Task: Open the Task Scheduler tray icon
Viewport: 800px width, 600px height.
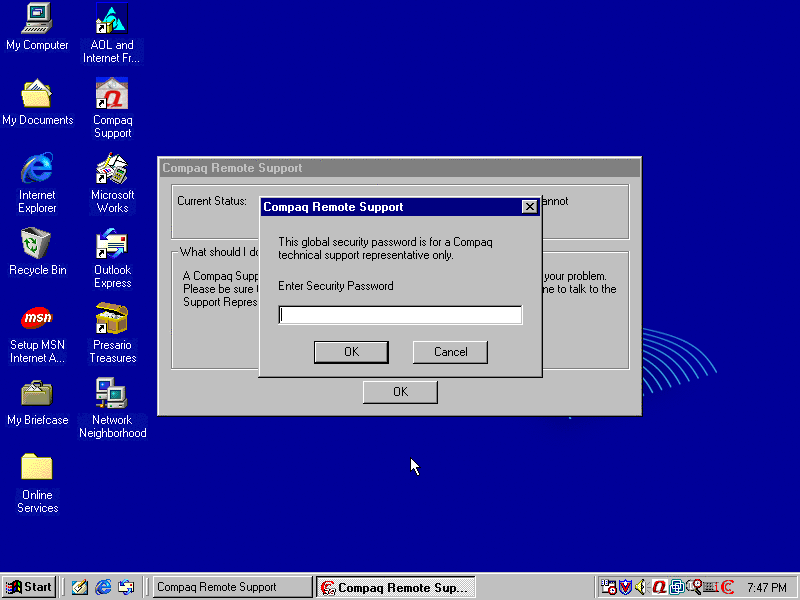Action: point(608,587)
